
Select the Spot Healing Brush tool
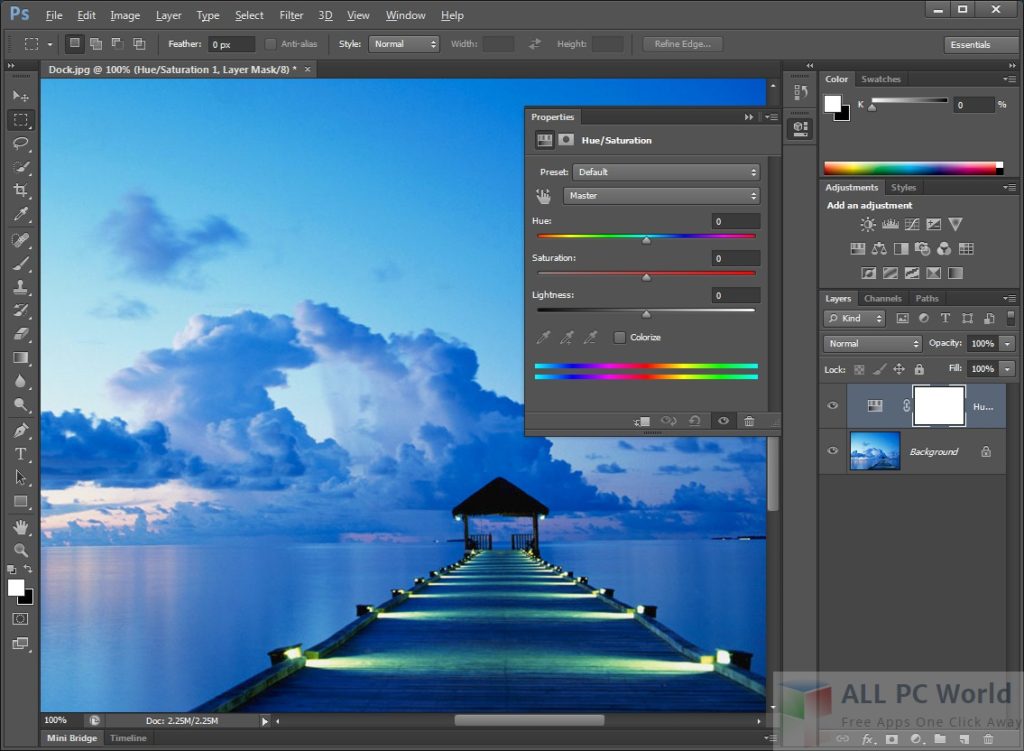(x=20, y=240)
